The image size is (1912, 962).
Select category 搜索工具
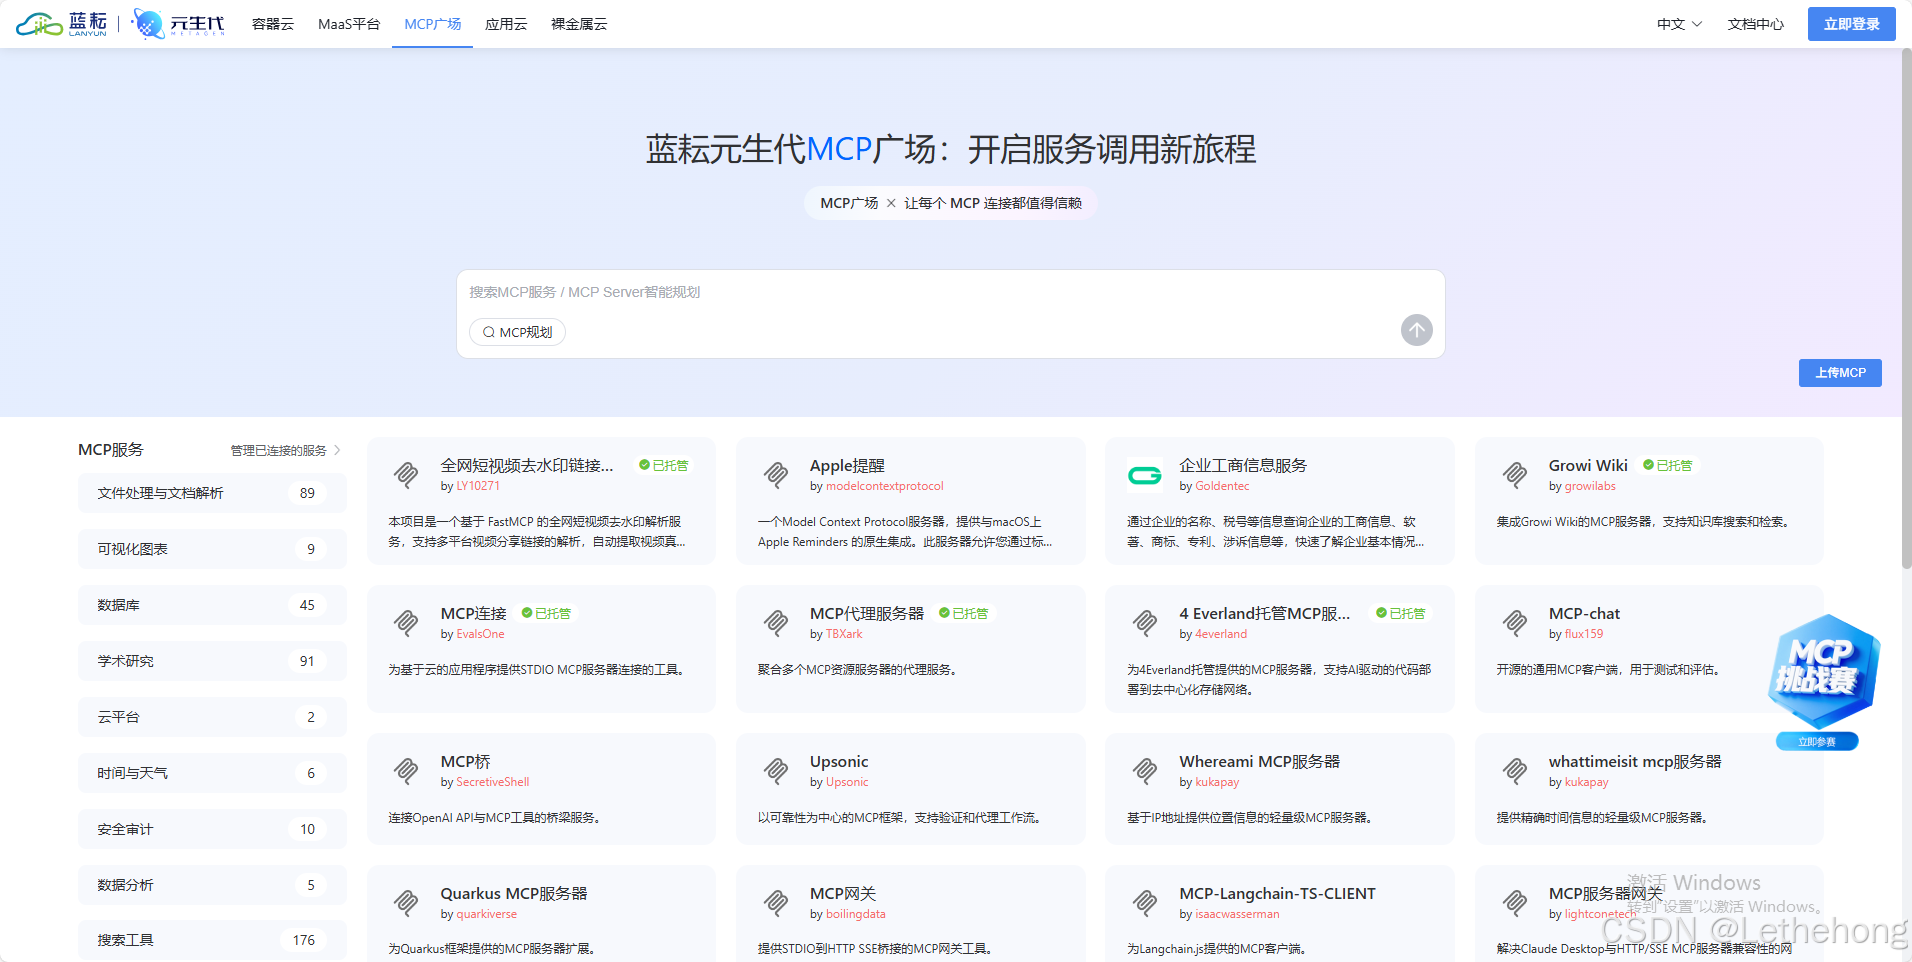(x=212, y=940)
